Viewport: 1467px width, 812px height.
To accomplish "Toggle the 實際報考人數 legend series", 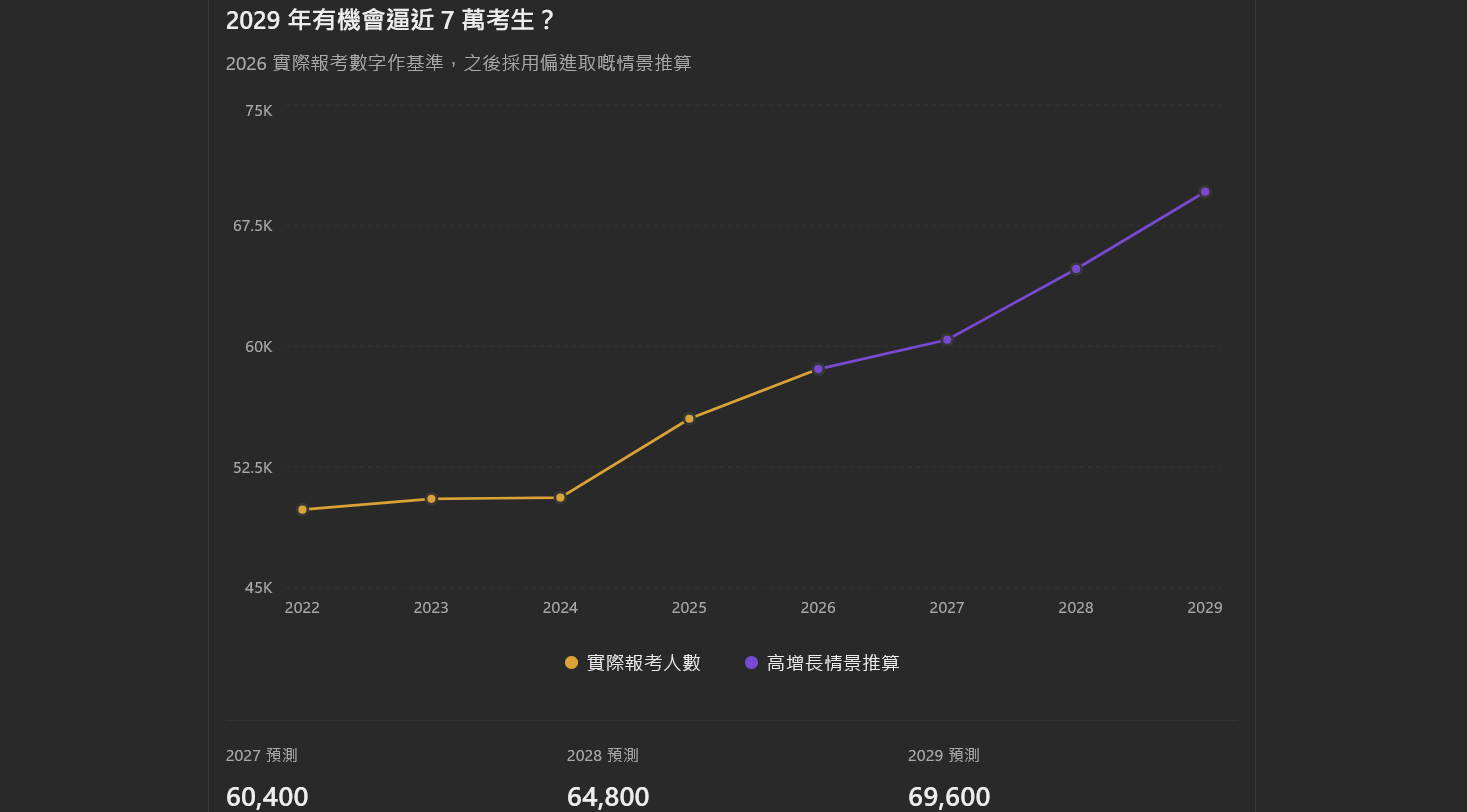I will (633, 663).
